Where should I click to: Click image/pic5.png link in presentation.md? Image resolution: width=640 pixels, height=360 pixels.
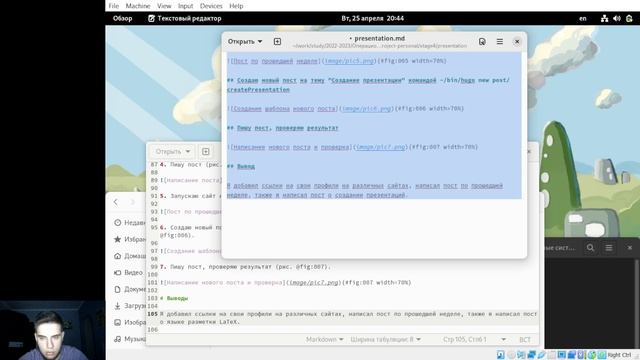pos(349,61)
